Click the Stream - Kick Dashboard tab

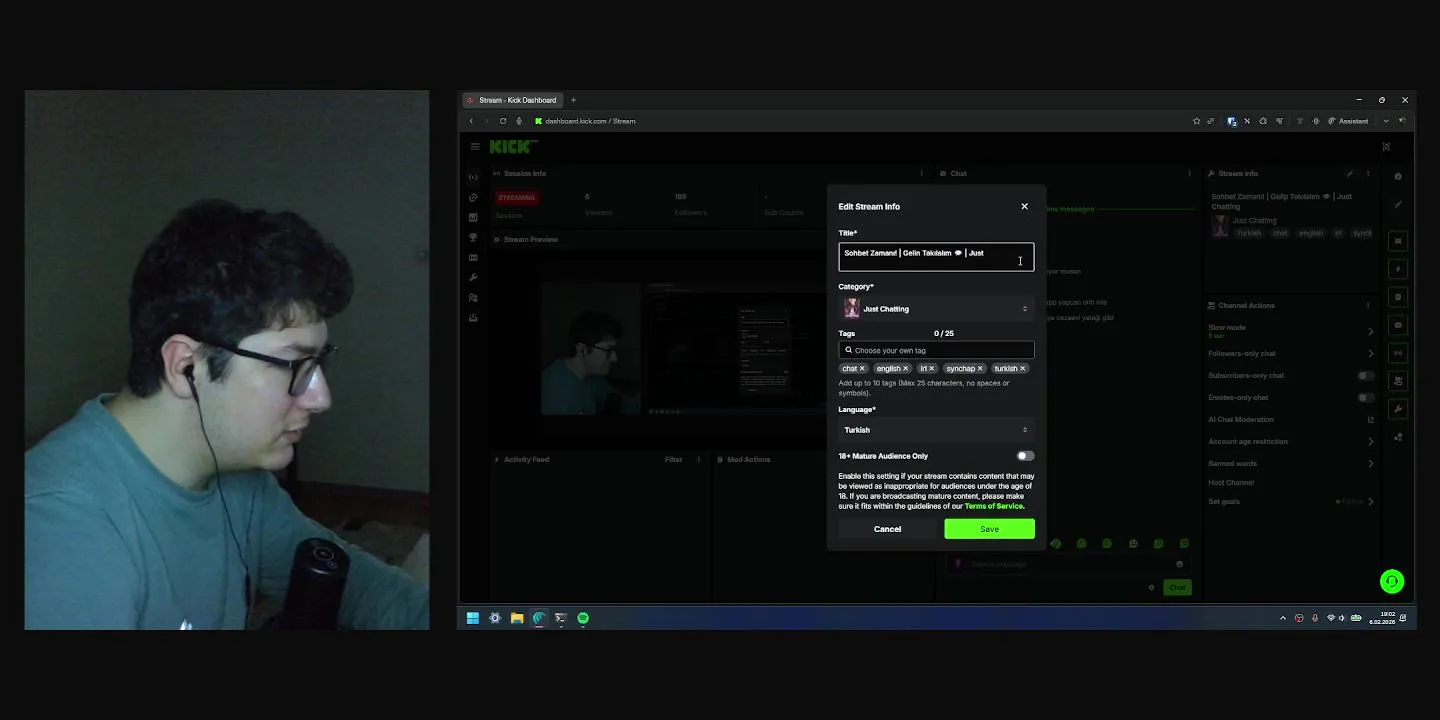(x=512, y=100)
